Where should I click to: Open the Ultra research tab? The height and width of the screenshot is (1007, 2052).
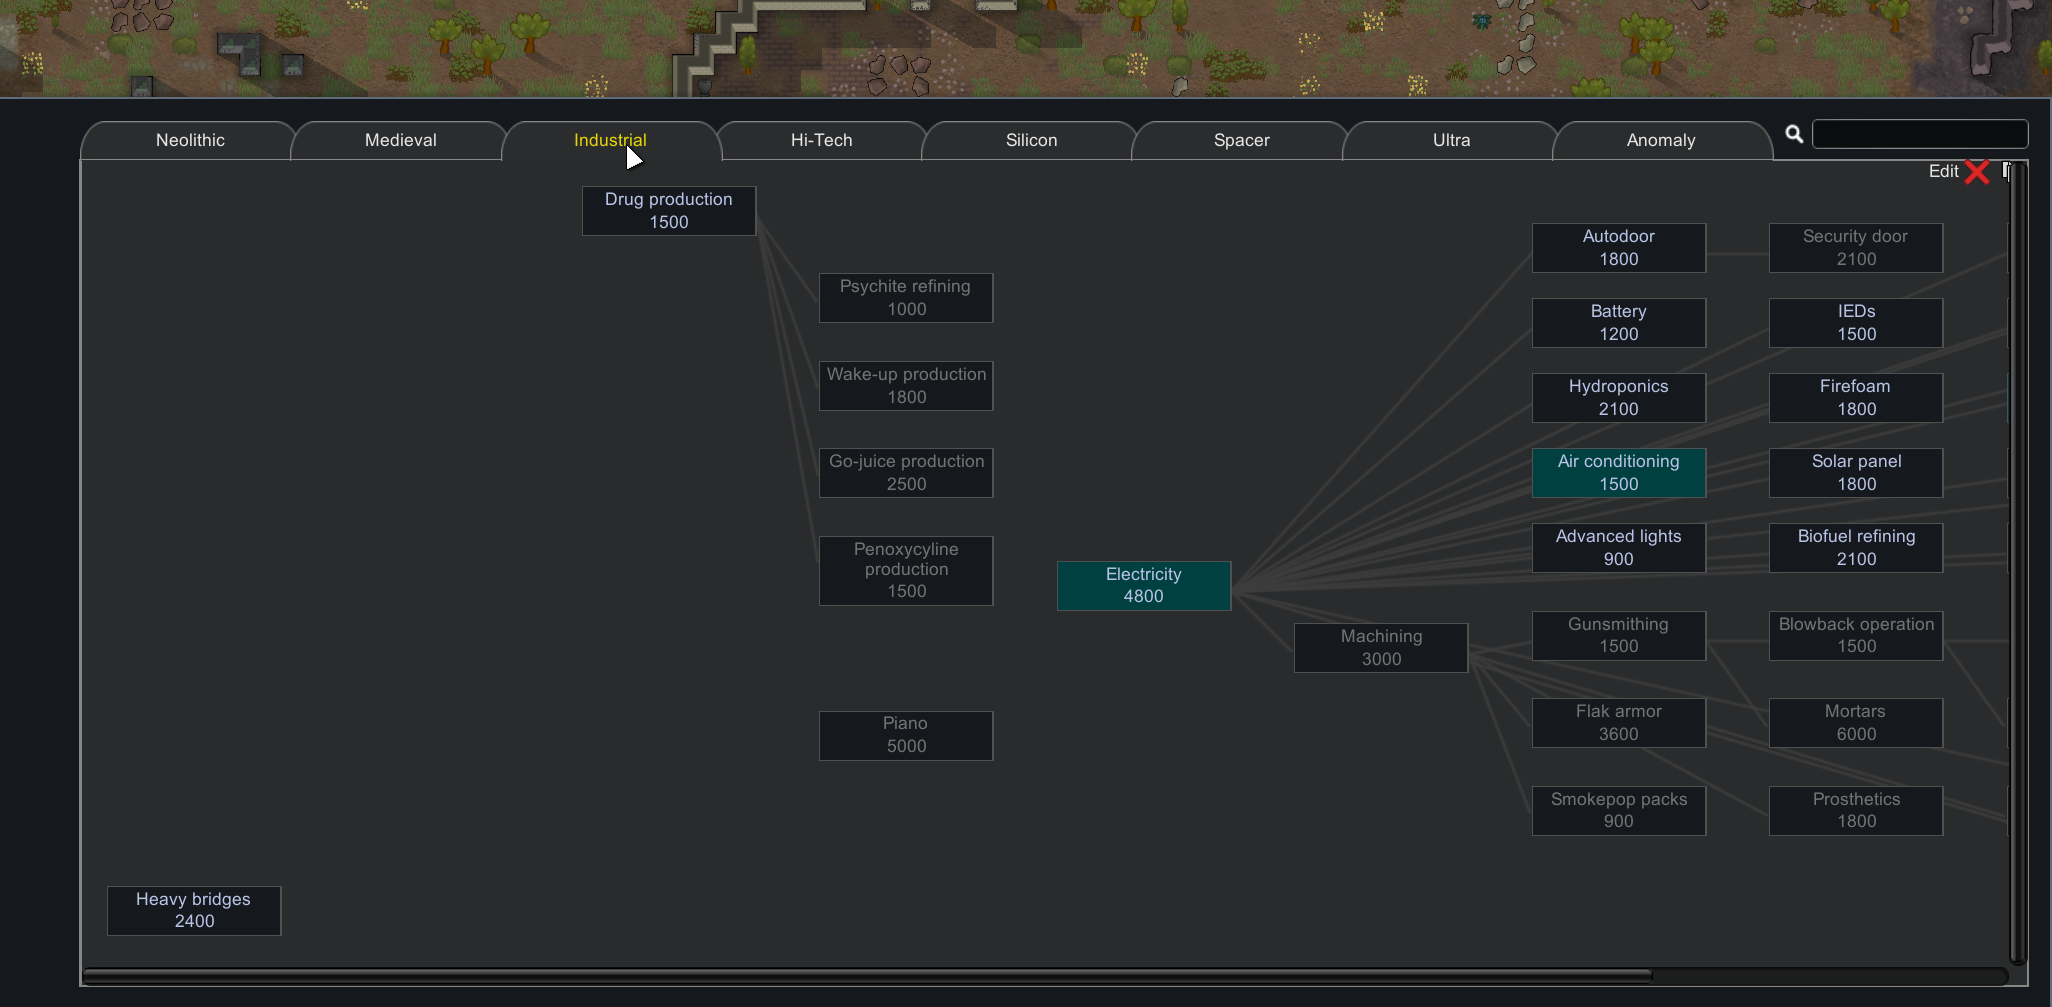pos(1451,140)
